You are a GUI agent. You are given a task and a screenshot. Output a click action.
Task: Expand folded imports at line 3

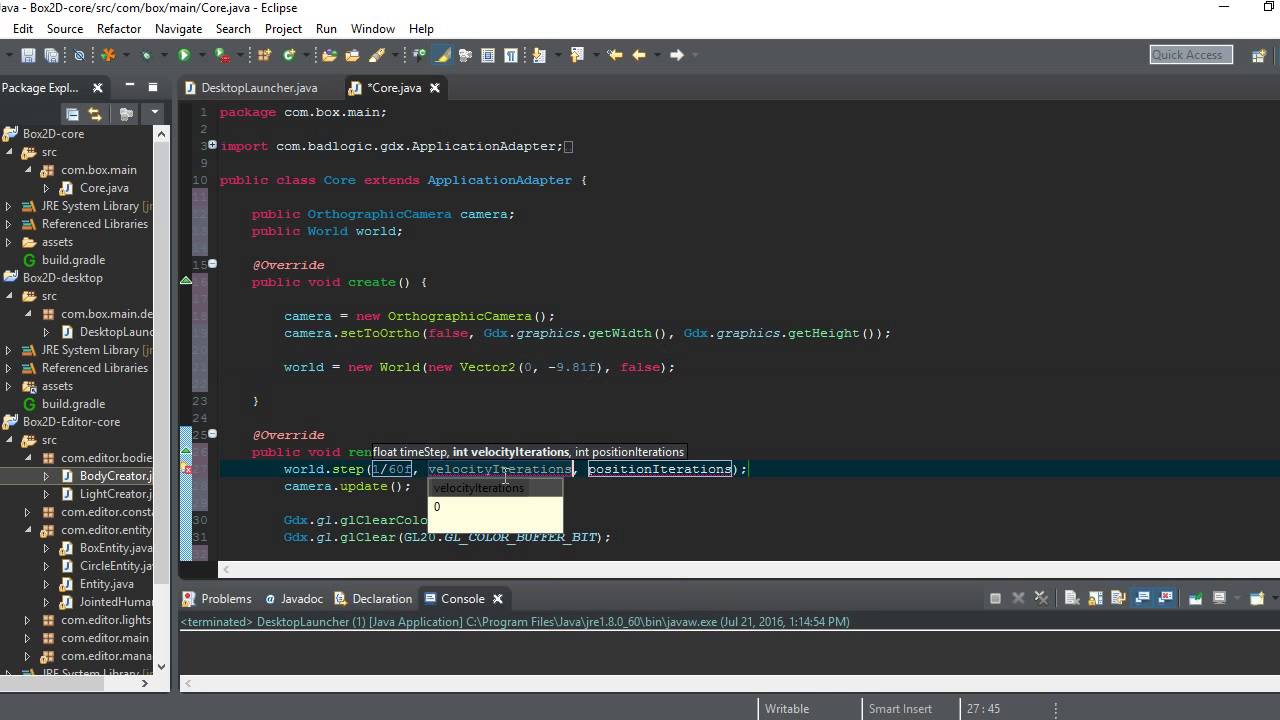coord(212,146)
